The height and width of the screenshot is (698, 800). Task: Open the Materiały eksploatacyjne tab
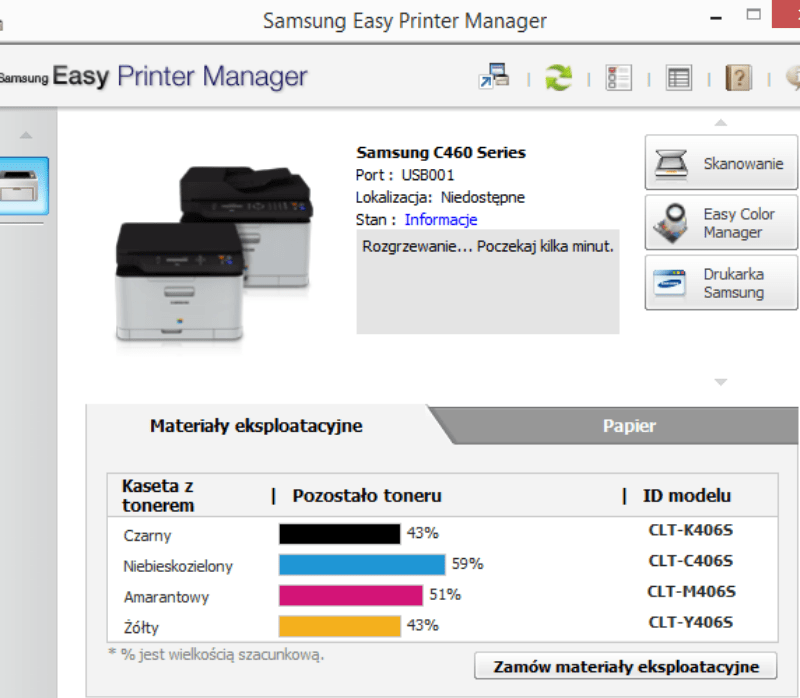point(256,425)
